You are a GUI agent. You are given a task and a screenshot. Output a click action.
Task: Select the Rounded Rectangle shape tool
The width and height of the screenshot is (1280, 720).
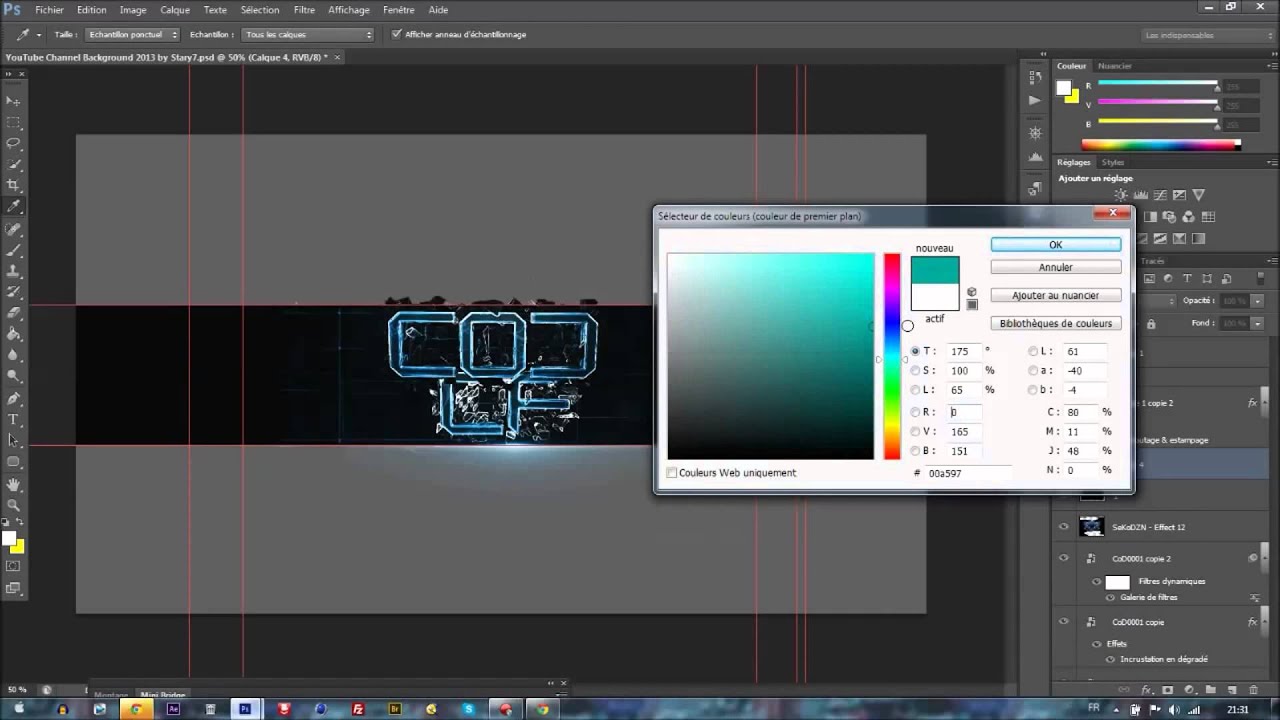click(14, 461)
